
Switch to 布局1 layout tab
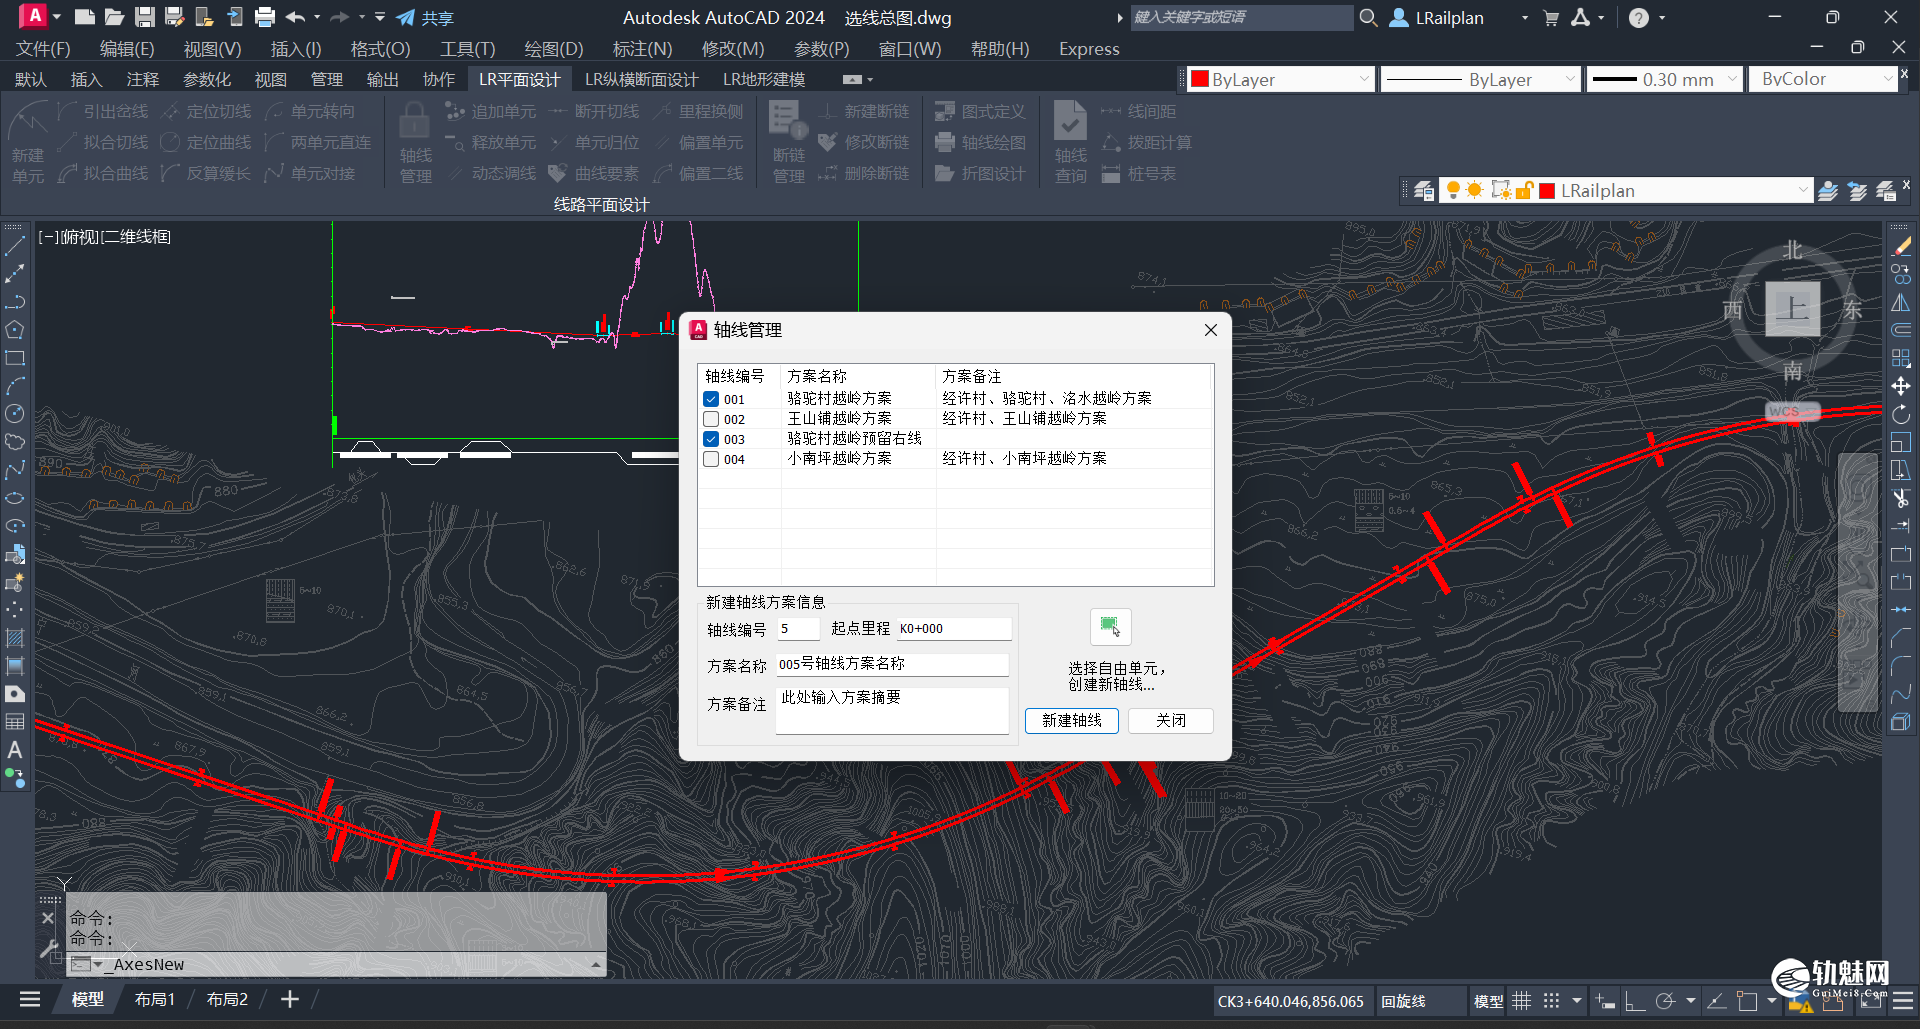coord(154,999)
